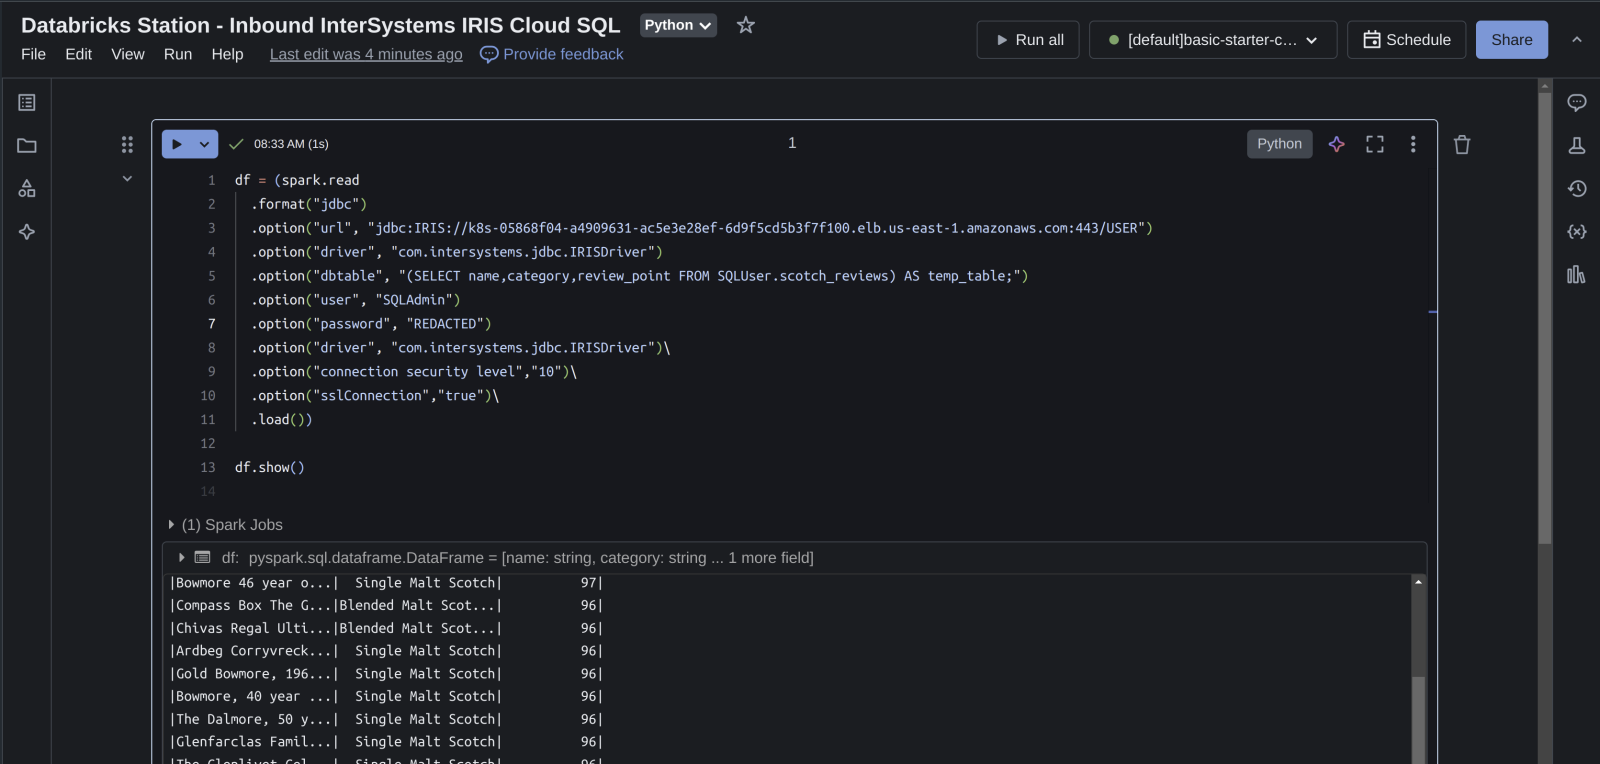
Task: Open the workspace folder browser icon
Action: pyautogui.click(x=27, y=146)
